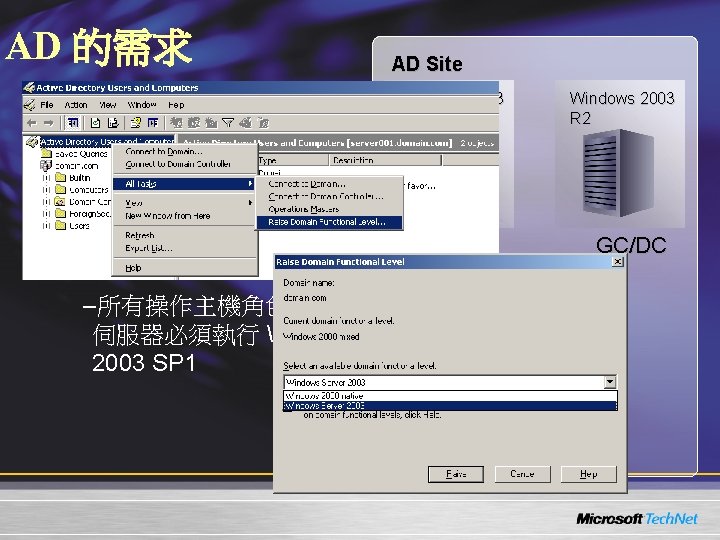Click the greyed New Organizational Unit toolbar icon

[x=211, y=123]
